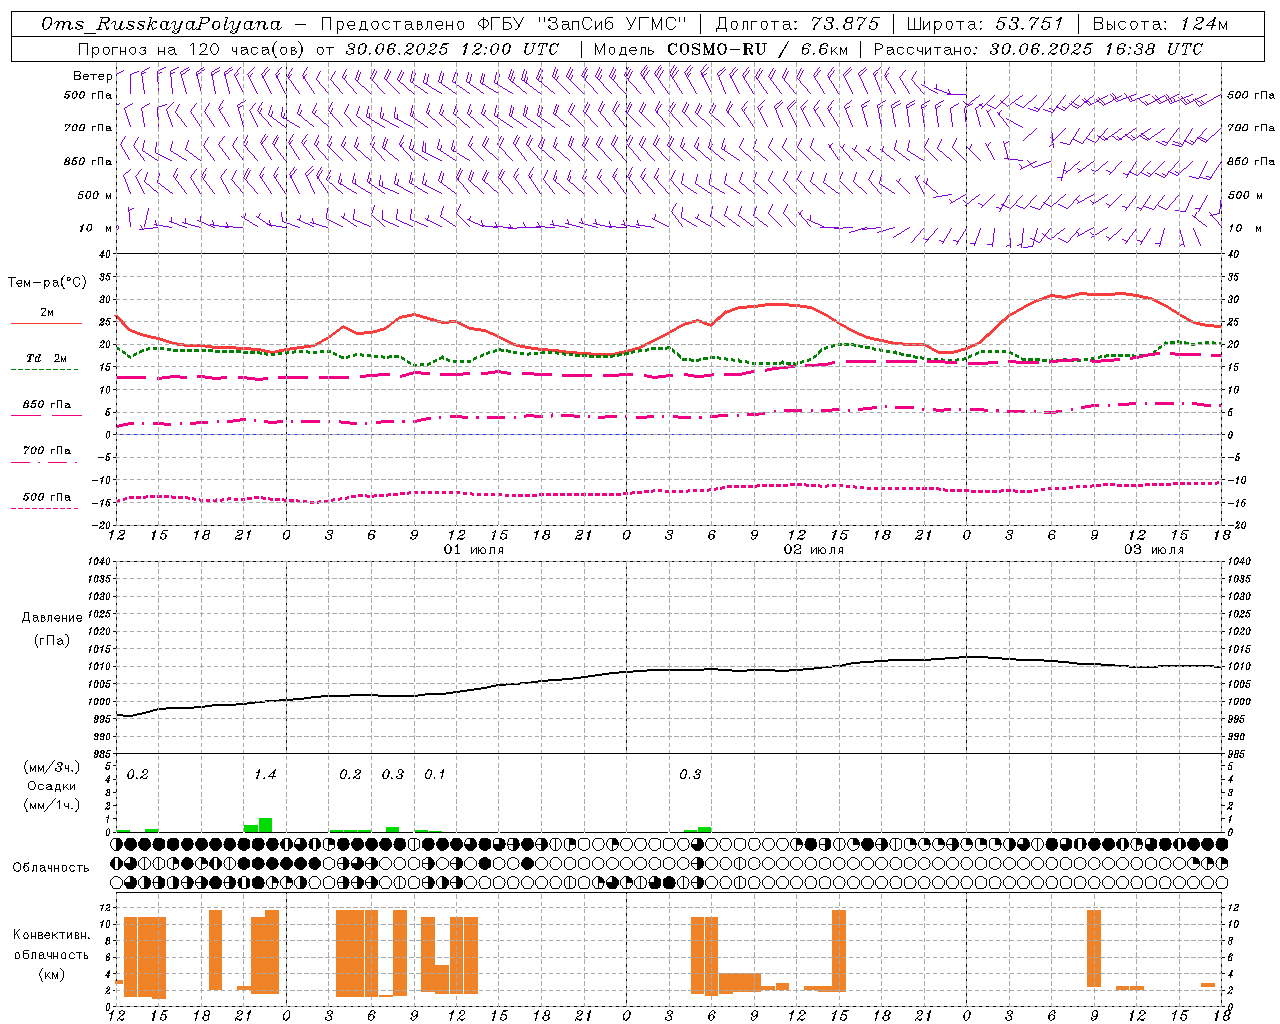
Task: Click the Рассчитано: 30.06.2025 16:38 UTC timestamp
Action: (x=1038, y=49)
